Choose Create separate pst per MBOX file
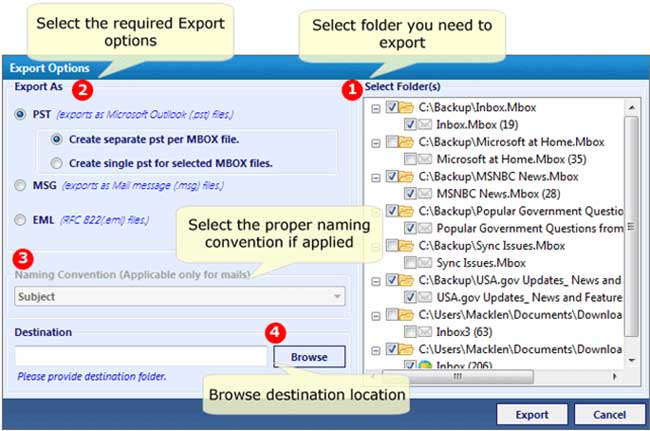This screenshot has height=431, width=650. click(x=56, y=139)
